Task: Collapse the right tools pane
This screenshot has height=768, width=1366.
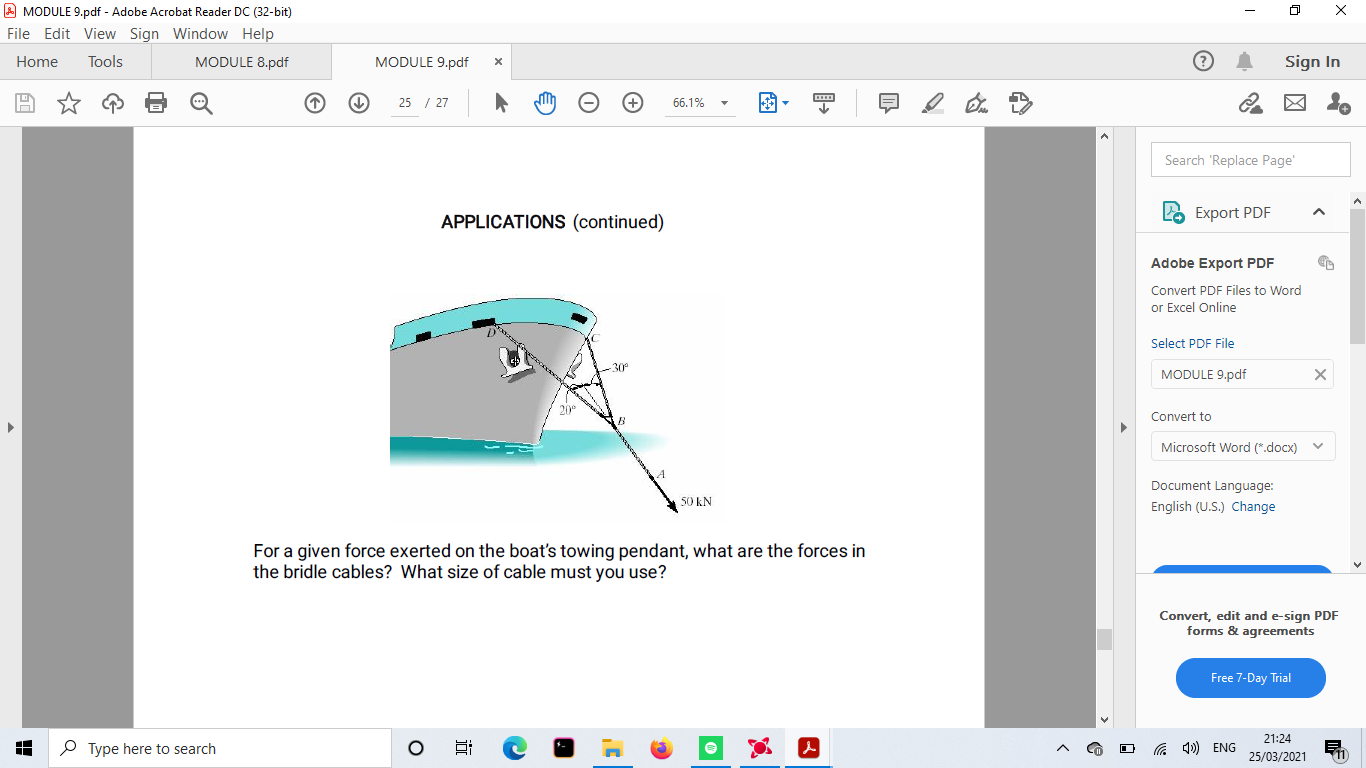Action: click(1124, 426)
